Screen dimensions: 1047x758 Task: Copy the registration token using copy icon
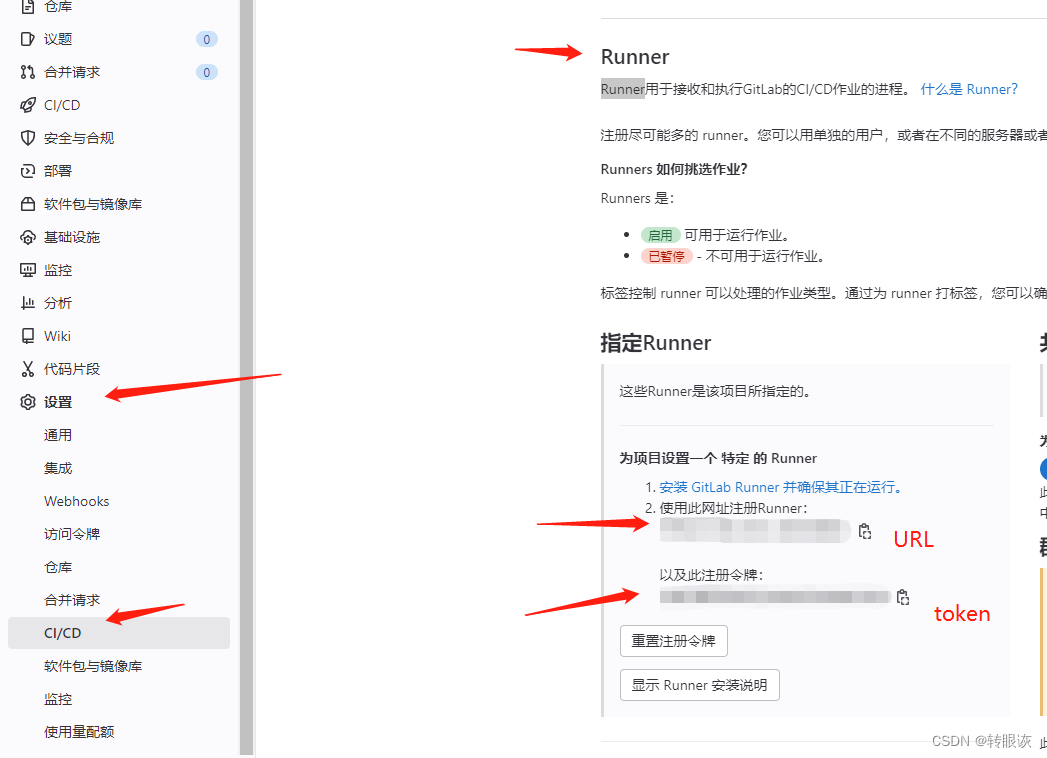pyautogui.click(x=902, y=596)
